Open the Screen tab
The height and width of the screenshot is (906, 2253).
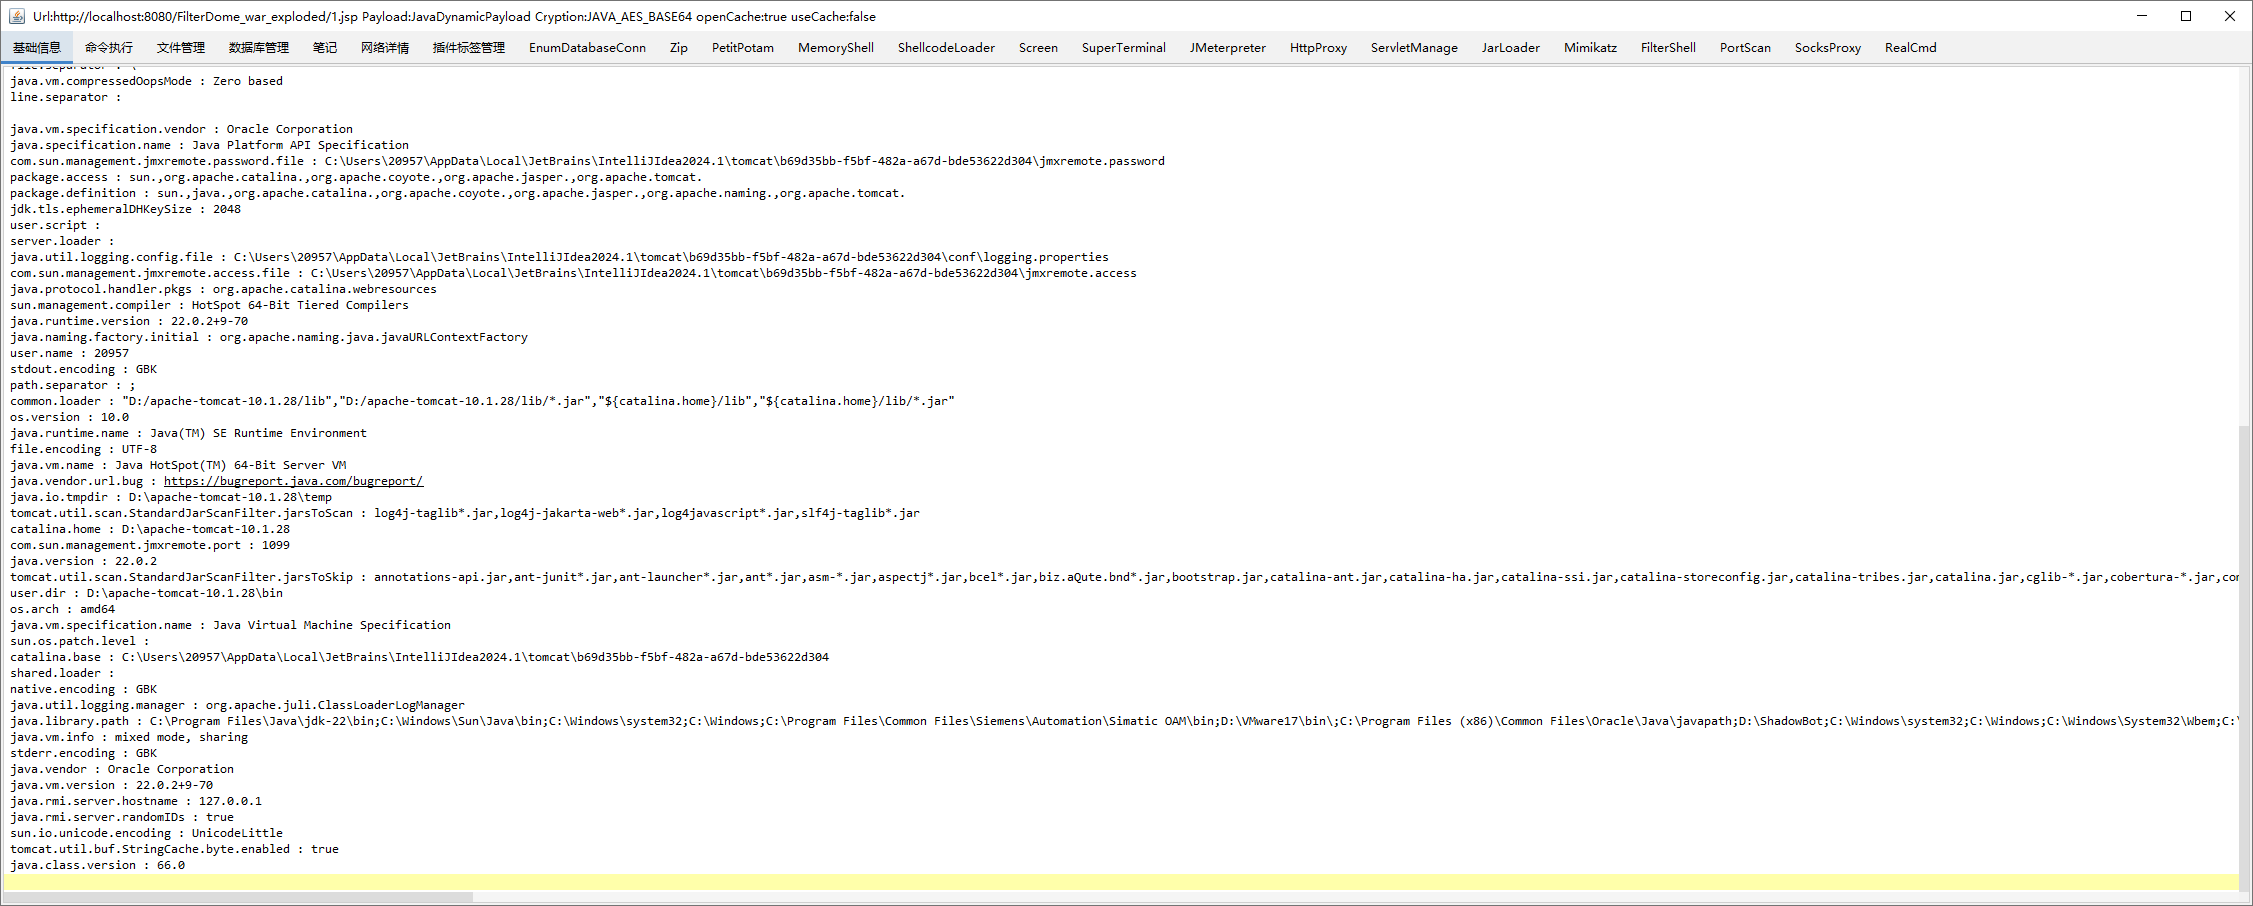(1037, 48)
